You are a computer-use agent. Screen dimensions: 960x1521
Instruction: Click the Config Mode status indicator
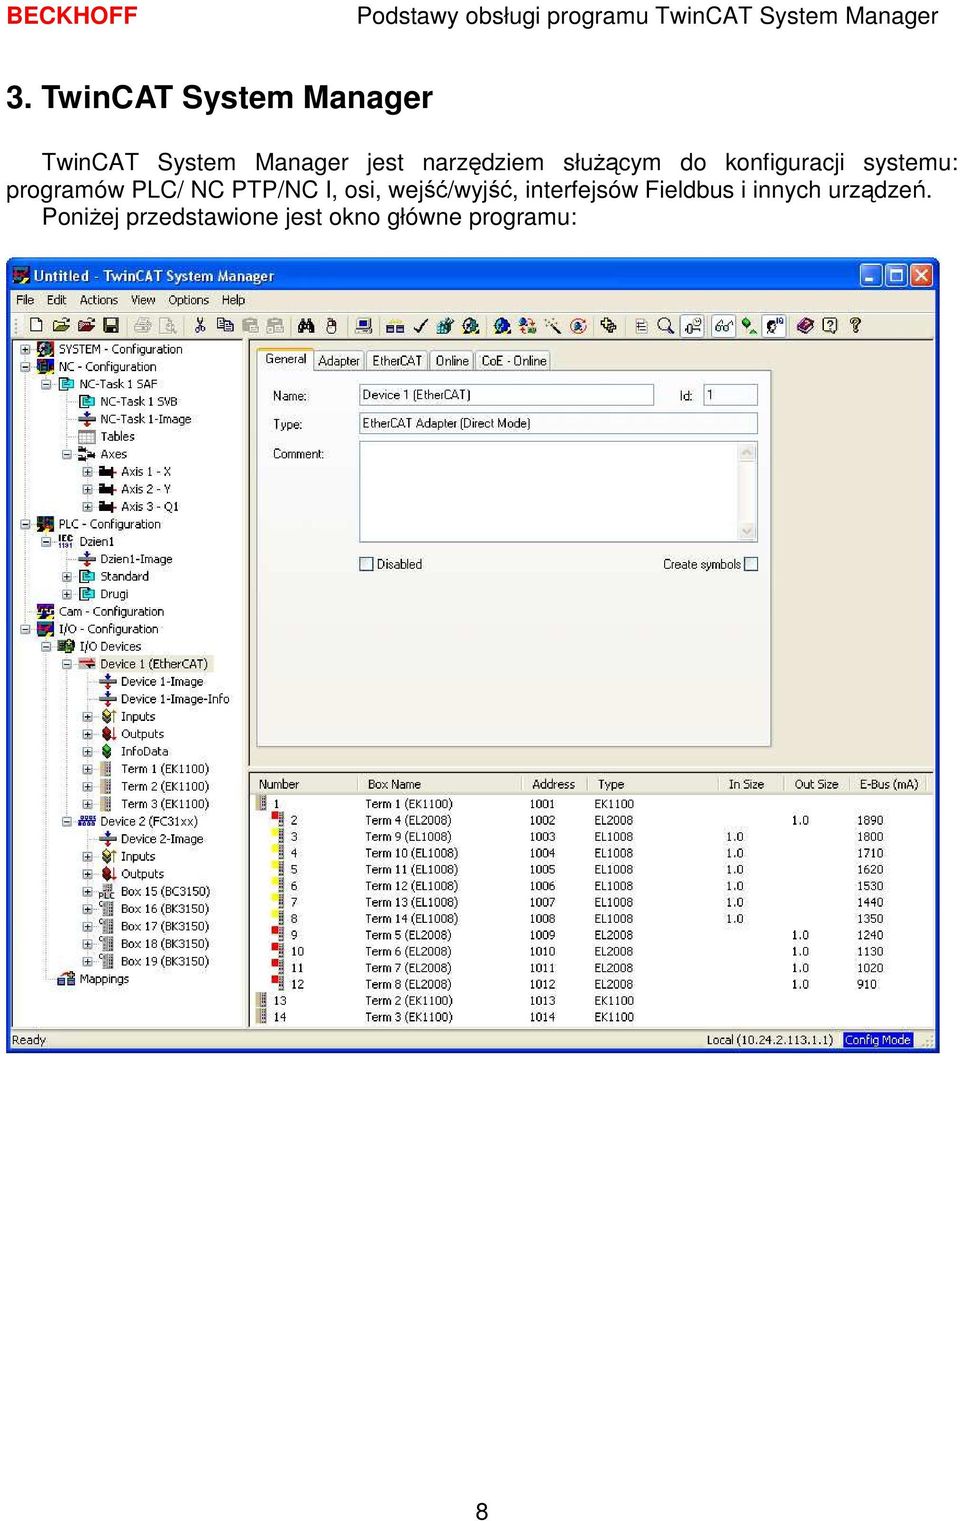click(x=878, y=1040)
